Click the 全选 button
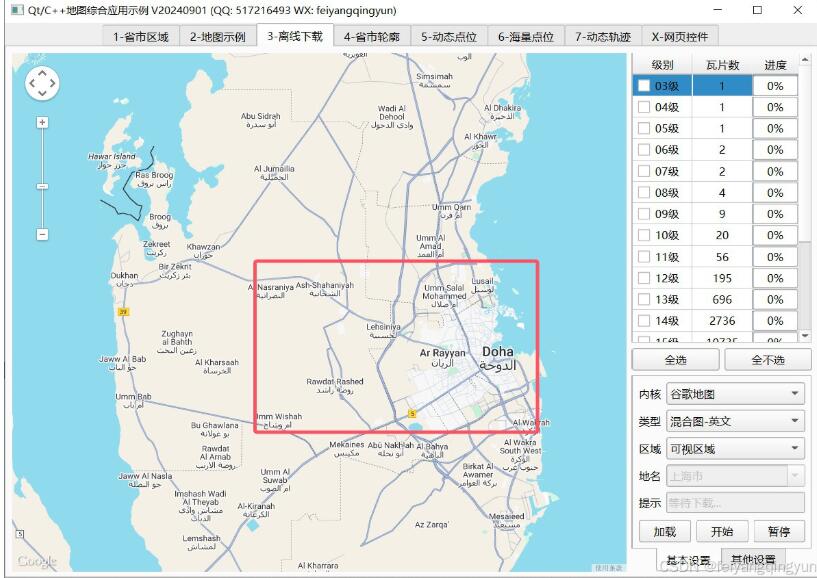Image resolution: width=817 pixels, height=578 pixels. [676, 360]
